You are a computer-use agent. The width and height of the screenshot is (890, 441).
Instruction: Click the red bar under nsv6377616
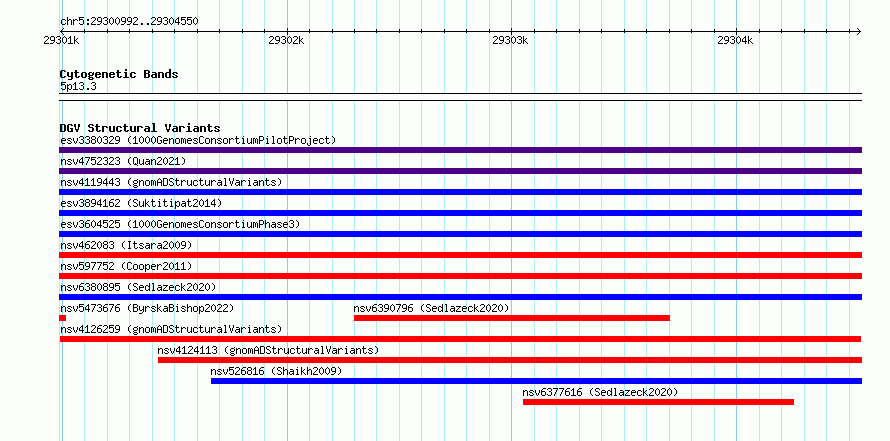pos(658,402)
